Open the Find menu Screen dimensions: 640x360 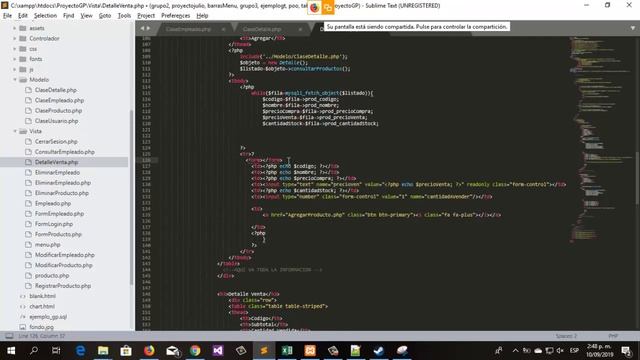click(x=69, y=16)
